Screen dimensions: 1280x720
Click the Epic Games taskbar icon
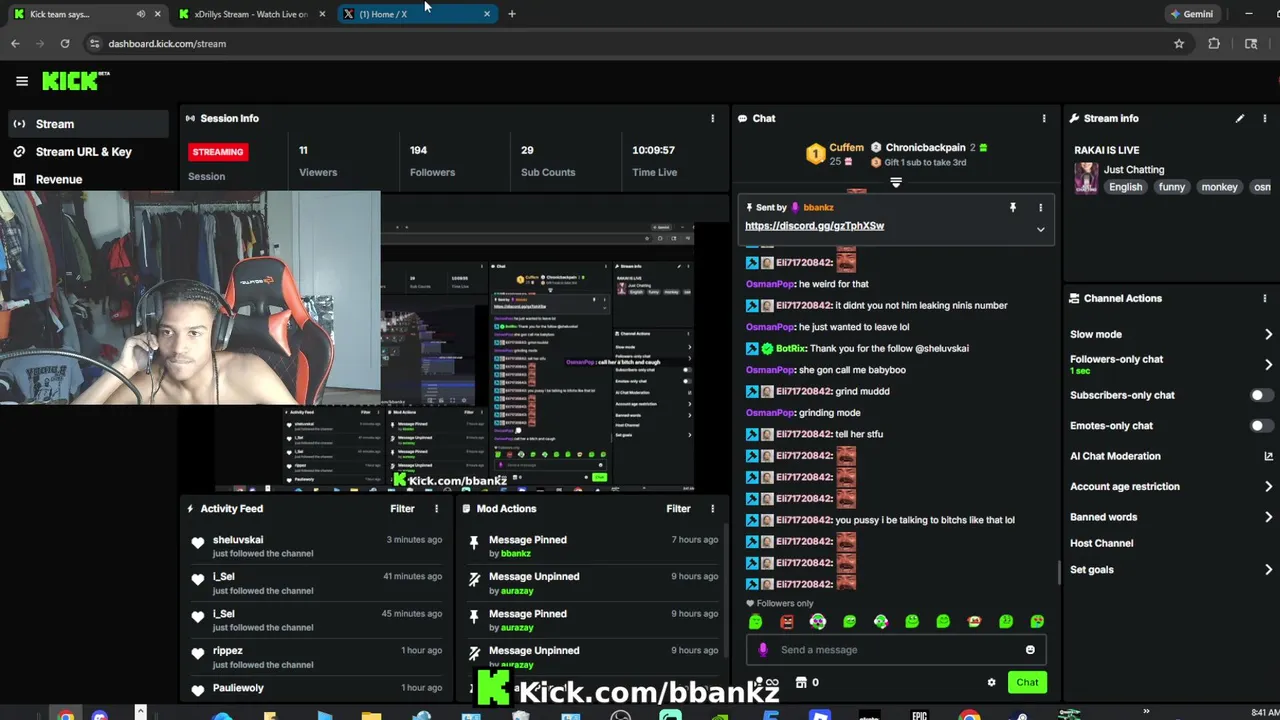pos(919,714)
